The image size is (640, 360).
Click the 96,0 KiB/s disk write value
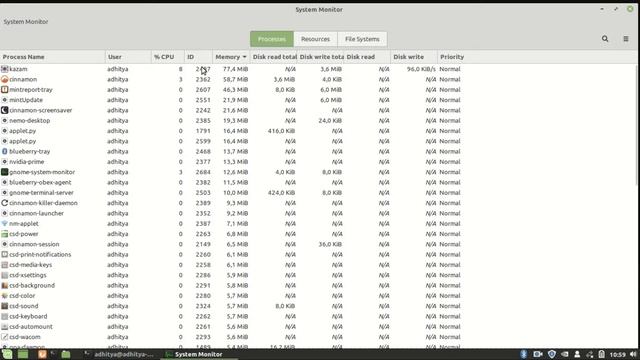coord(421,69)
